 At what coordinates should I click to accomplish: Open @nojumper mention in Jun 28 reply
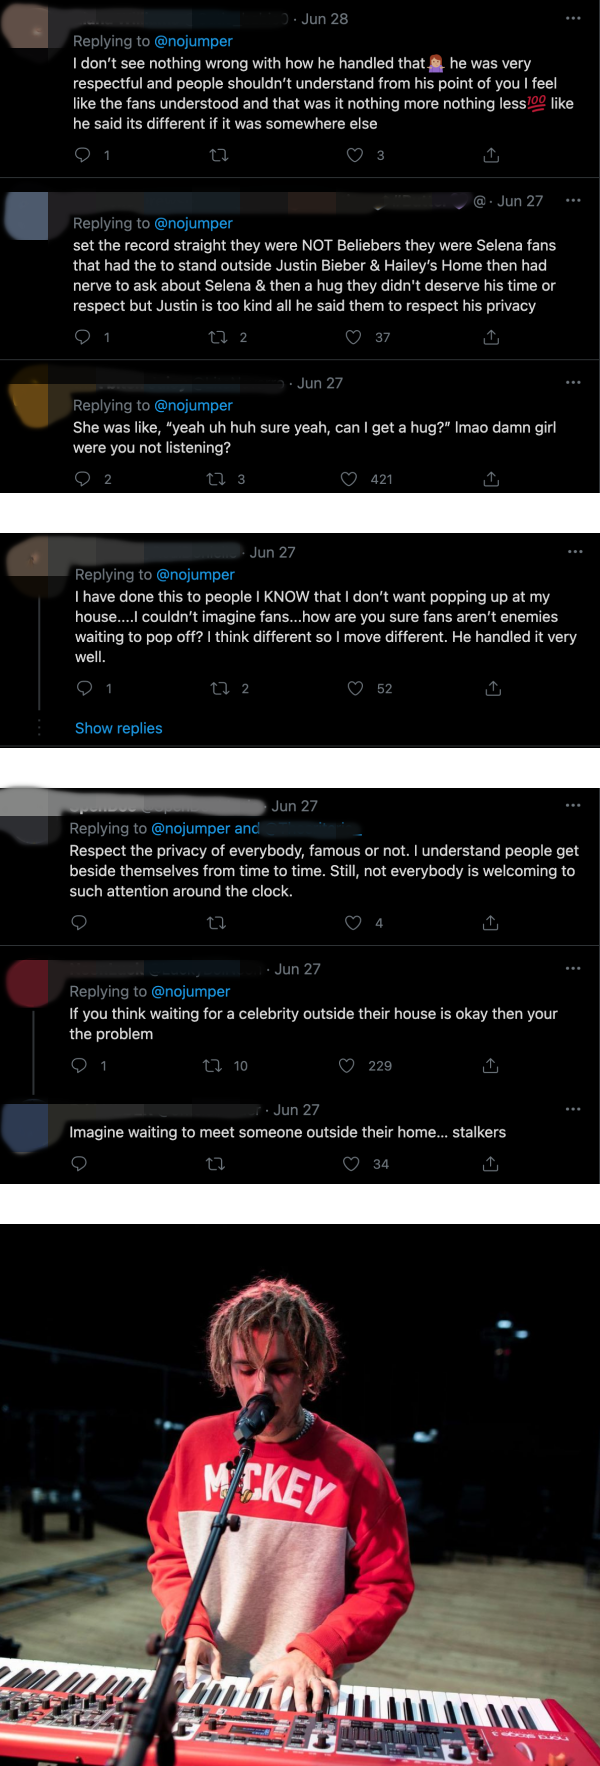(x=193, y=41)
